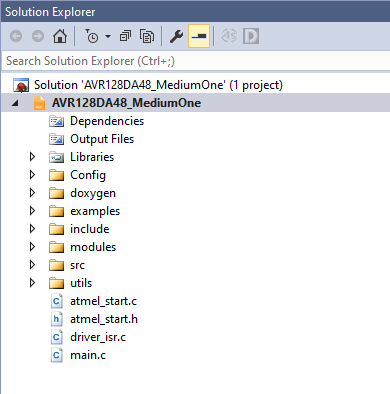
Task: Expand the doxygen folder
Action: pos(32,193)
